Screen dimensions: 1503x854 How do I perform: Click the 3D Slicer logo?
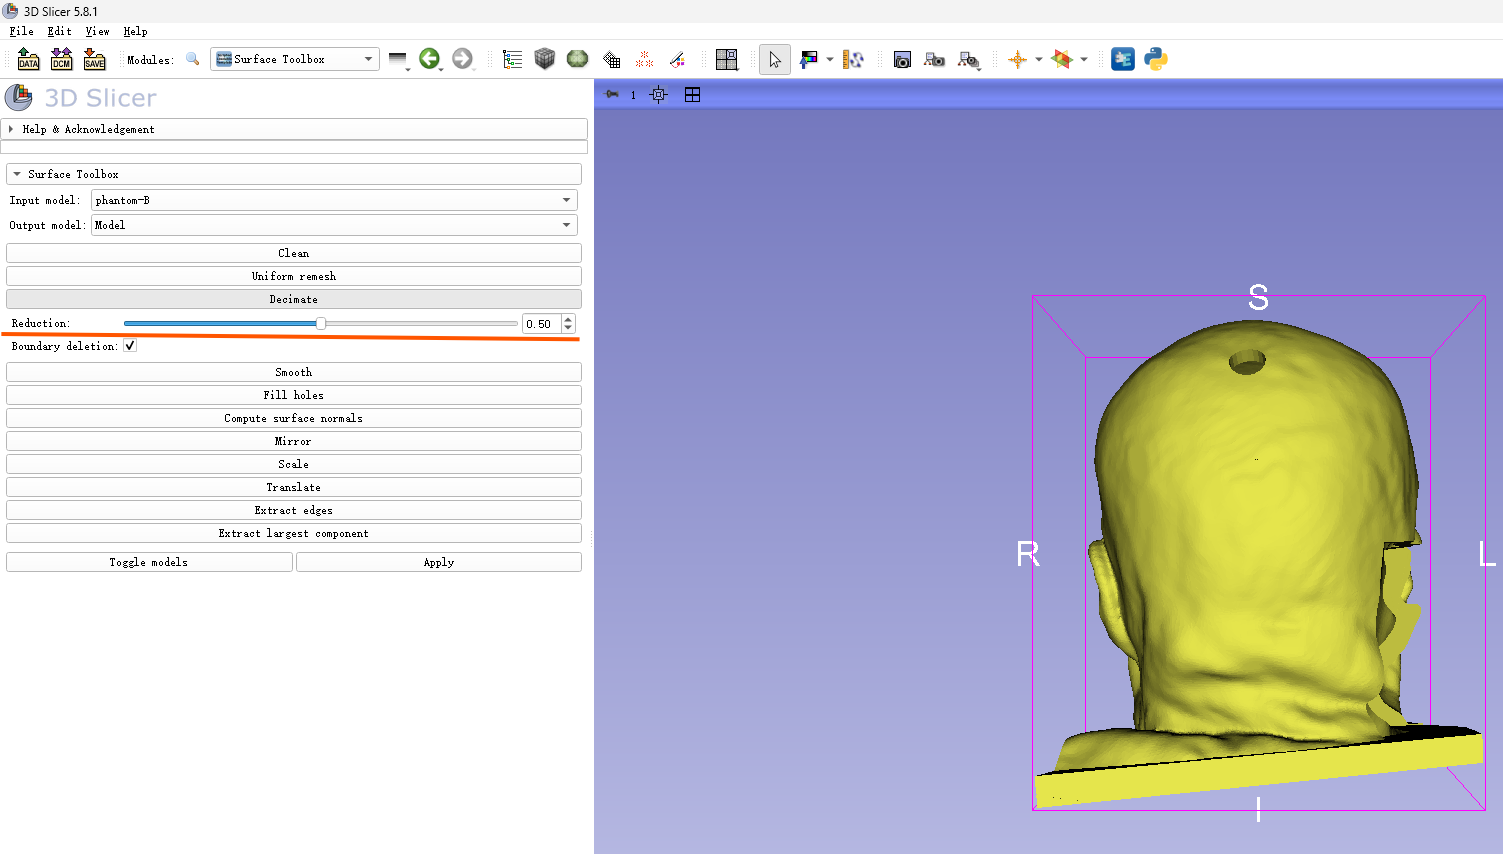[81, 97]
